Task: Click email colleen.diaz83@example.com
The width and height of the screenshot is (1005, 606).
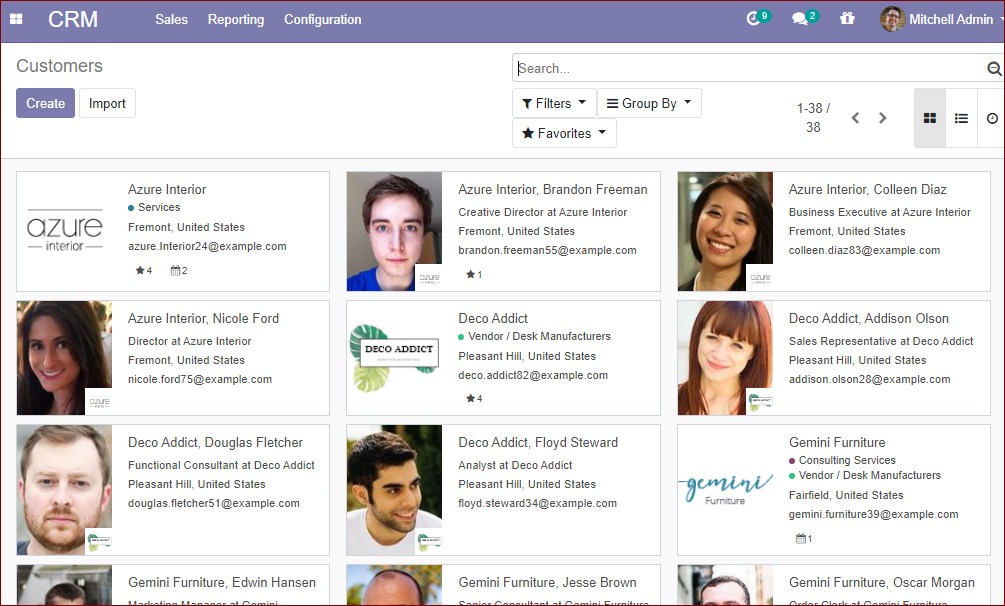Action: tap(864, 250)
